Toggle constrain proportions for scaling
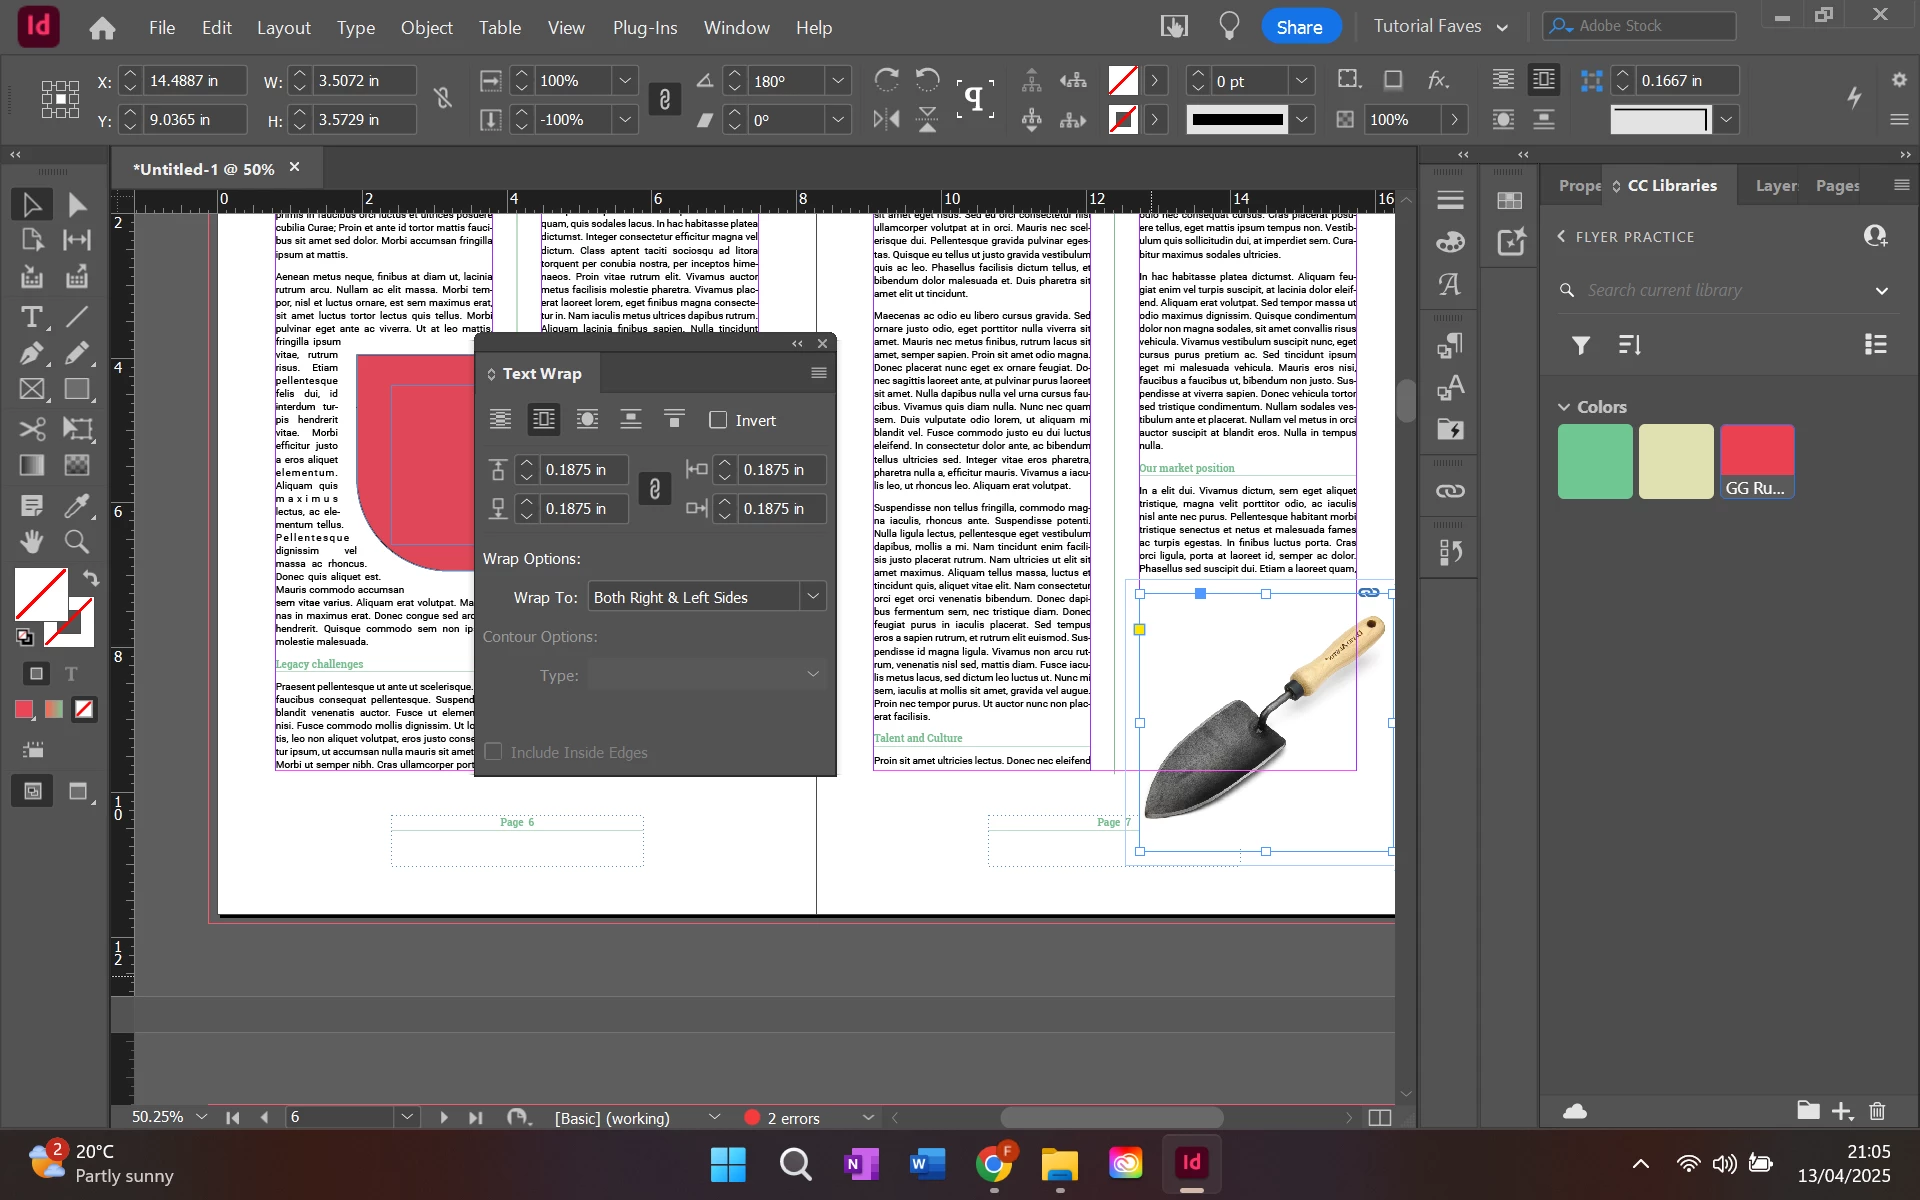 (x=665, y=99)
